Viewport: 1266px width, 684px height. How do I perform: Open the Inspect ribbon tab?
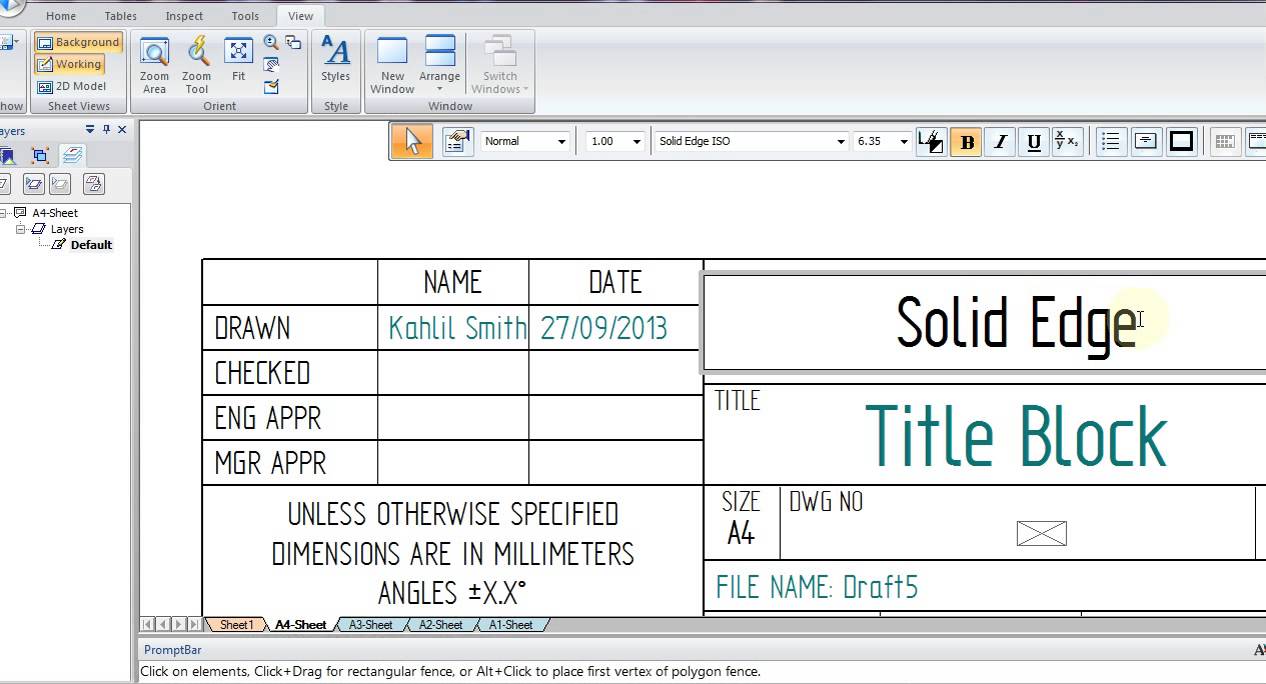tap(184, 16)
